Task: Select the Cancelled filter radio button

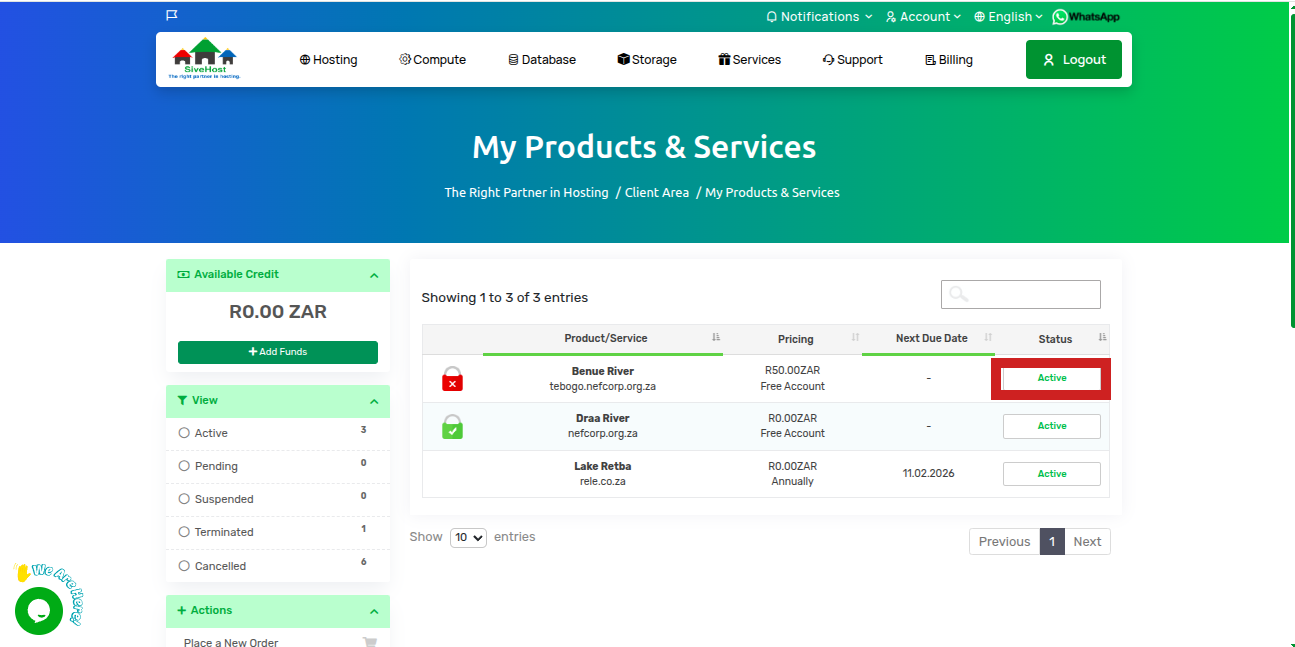Action: (x=184, y=566)
